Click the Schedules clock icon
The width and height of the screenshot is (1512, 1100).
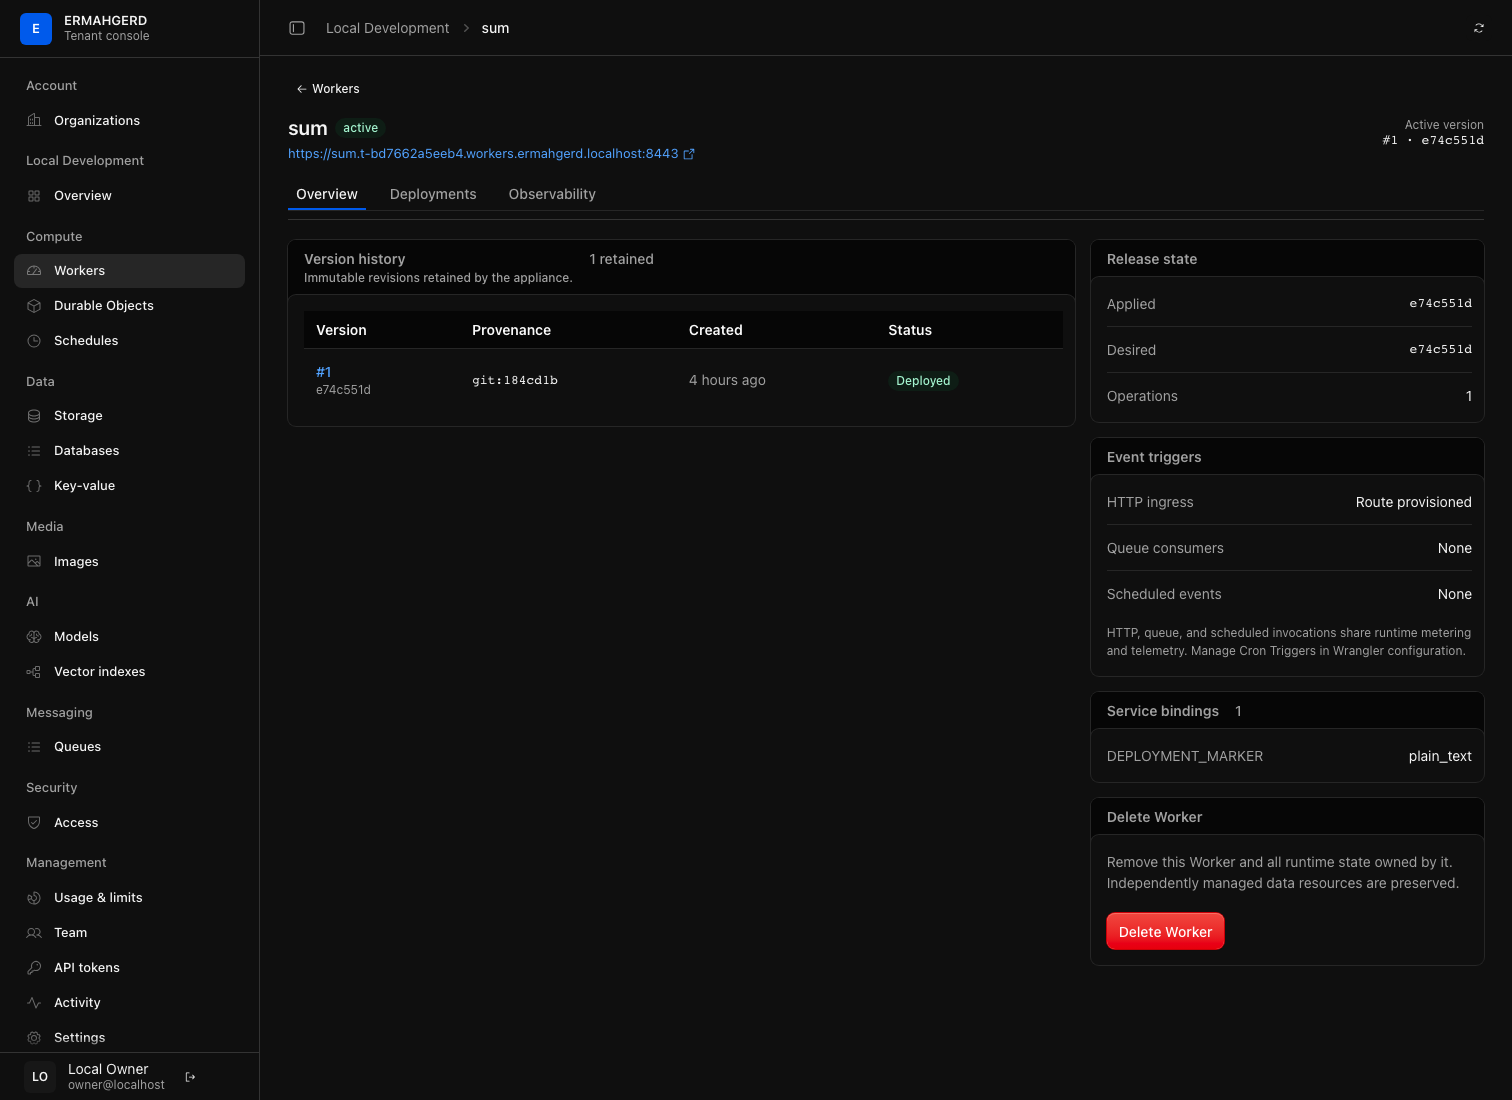(34, 341)
